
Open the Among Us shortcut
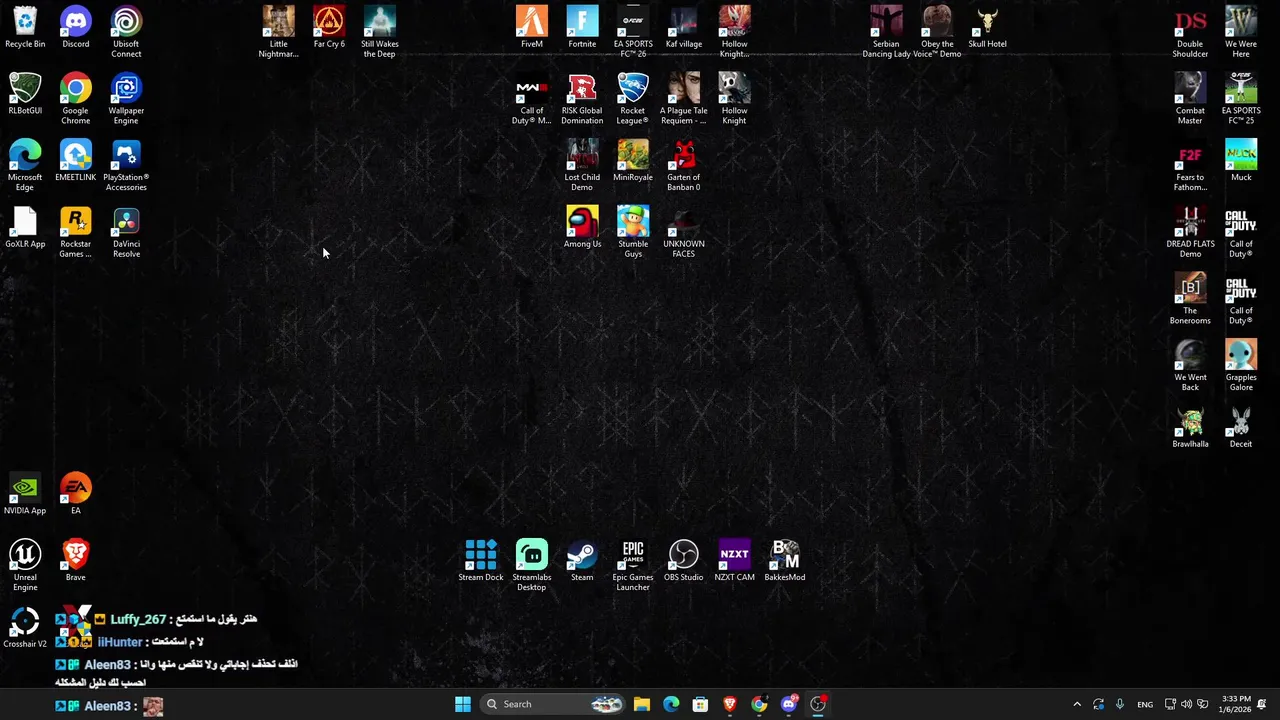pyautogui.click(x=582, y=228)
